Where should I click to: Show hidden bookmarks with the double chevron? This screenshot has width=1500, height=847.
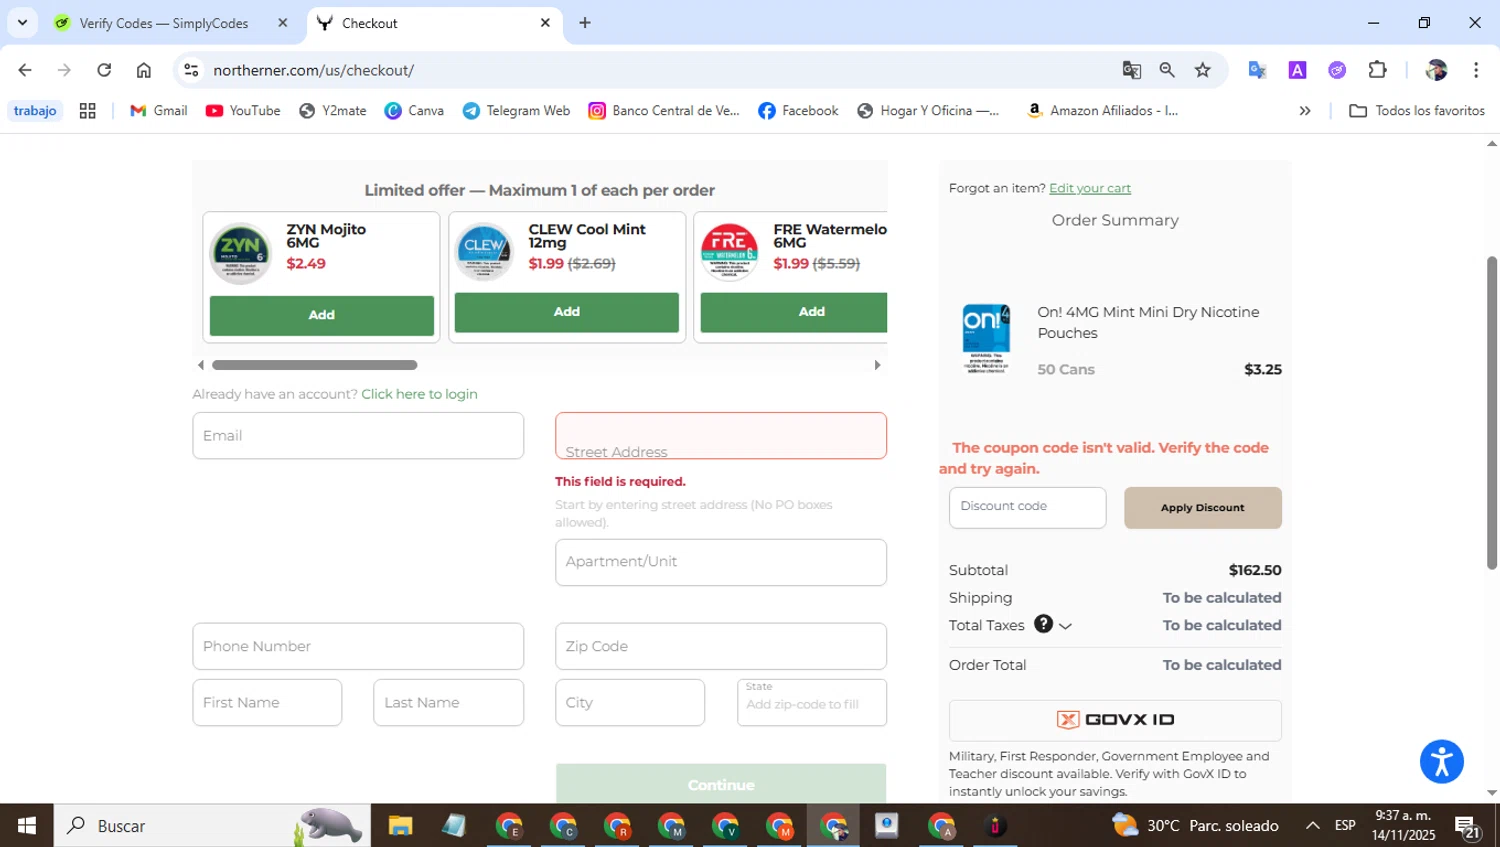(1305, 111)
